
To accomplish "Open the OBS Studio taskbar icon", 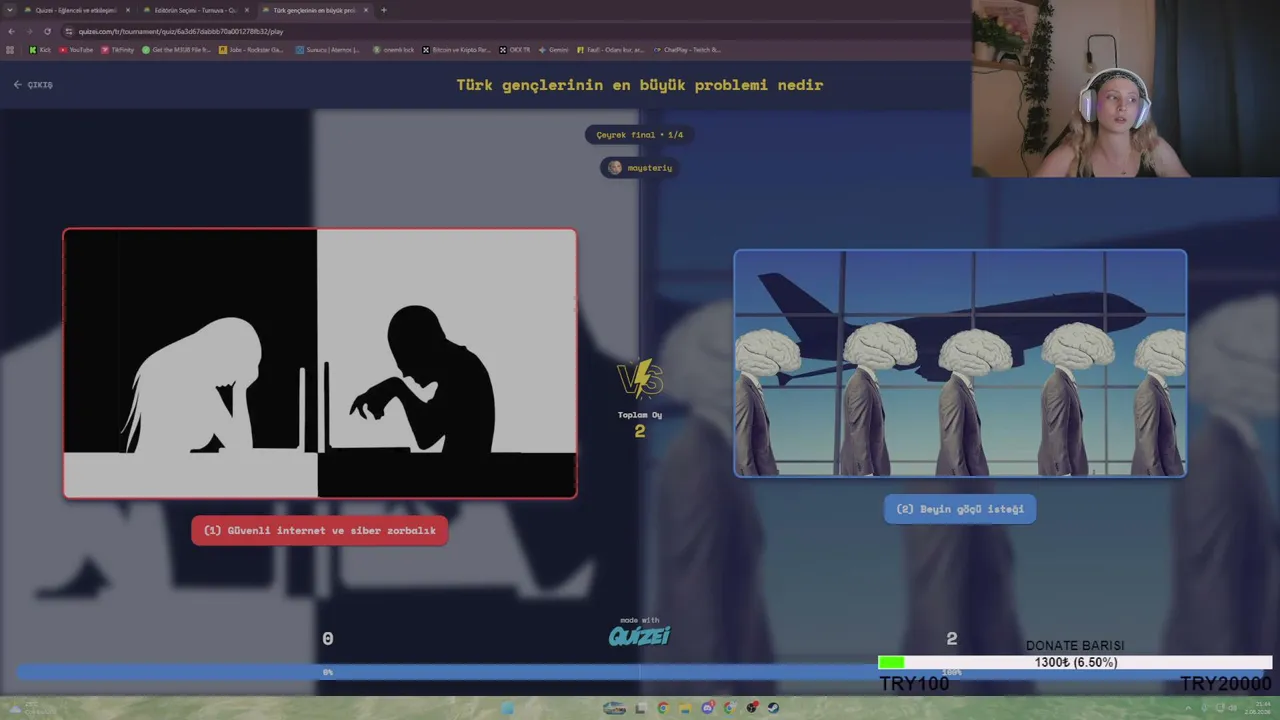I will 752,708.
